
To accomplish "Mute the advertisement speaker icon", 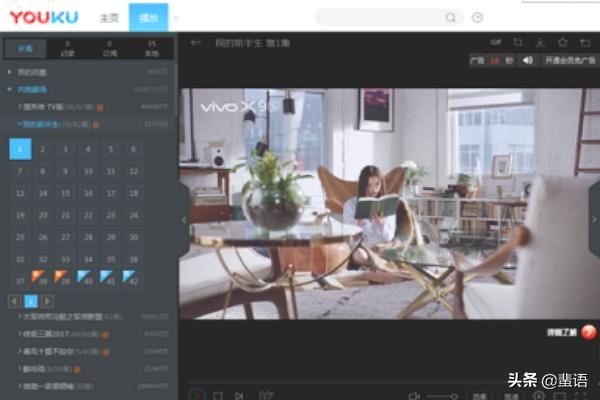I will (528, 60).
